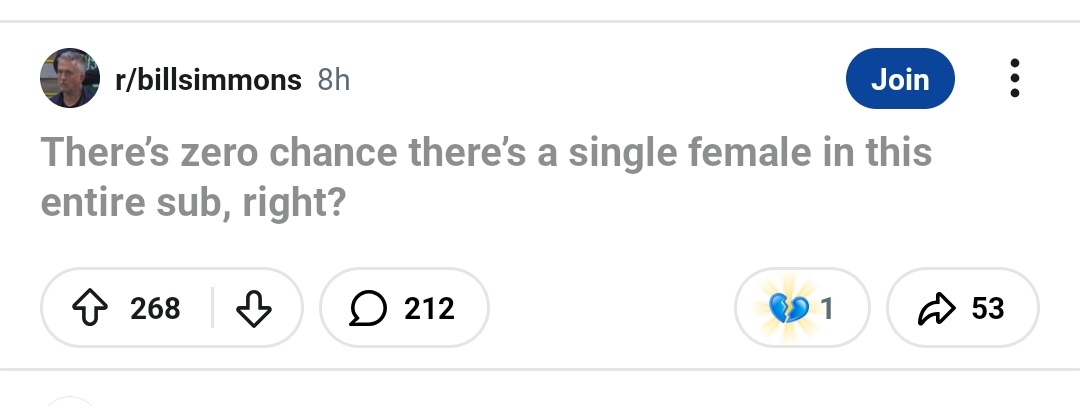Click the partial avatar of the next post
Viewport: 1080px width, 406px height.
(70, 401)
